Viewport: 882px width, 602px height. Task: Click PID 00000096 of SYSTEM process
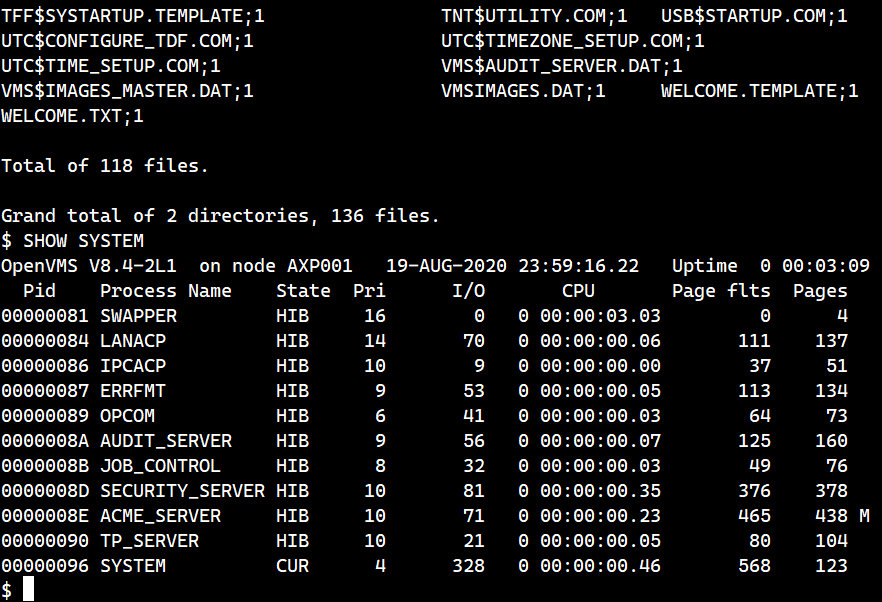tap(45, 566)
